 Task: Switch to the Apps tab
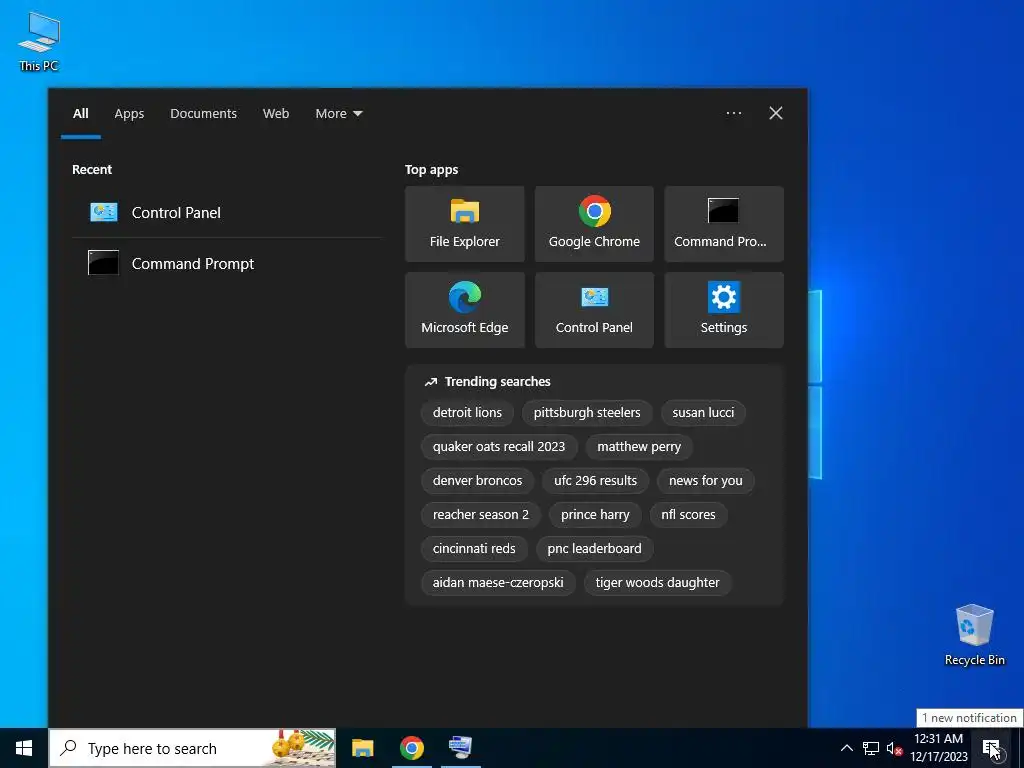(129, 114)
